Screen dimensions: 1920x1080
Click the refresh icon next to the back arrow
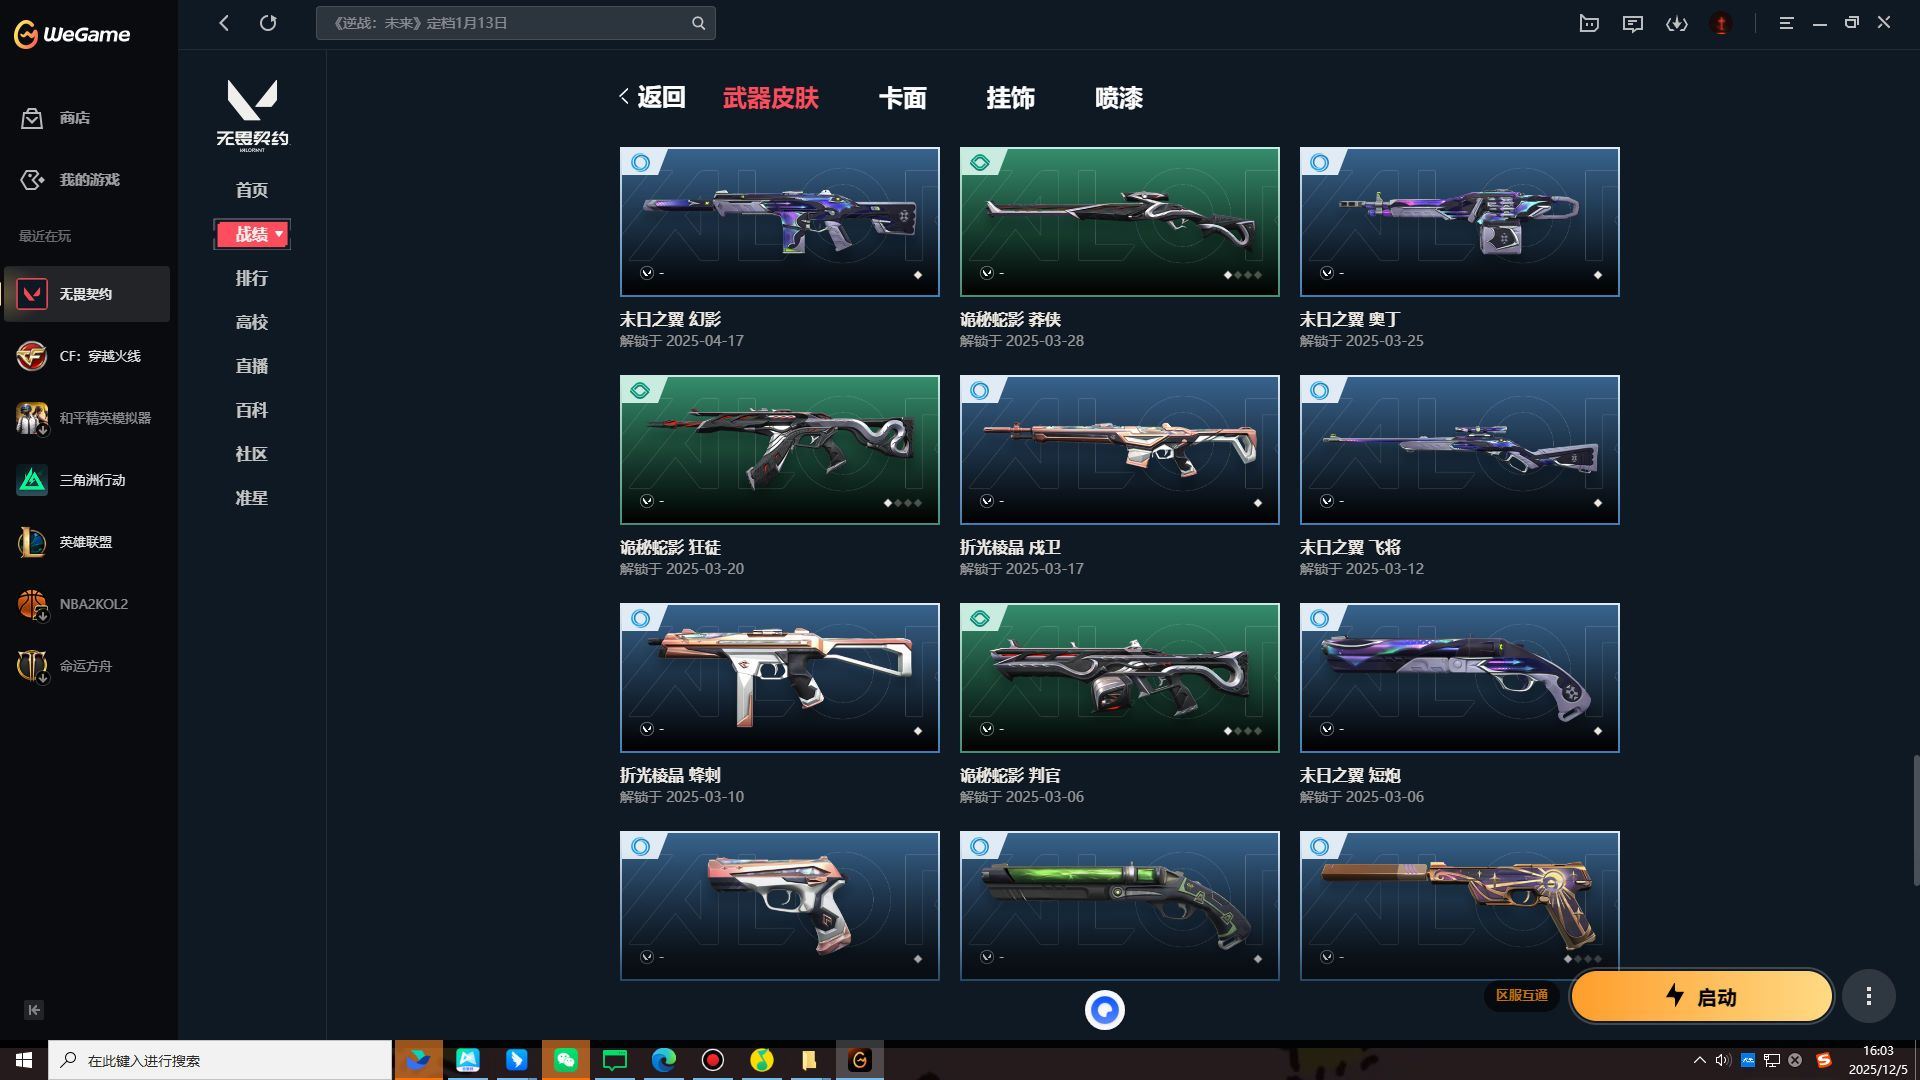tap(268, 23)
